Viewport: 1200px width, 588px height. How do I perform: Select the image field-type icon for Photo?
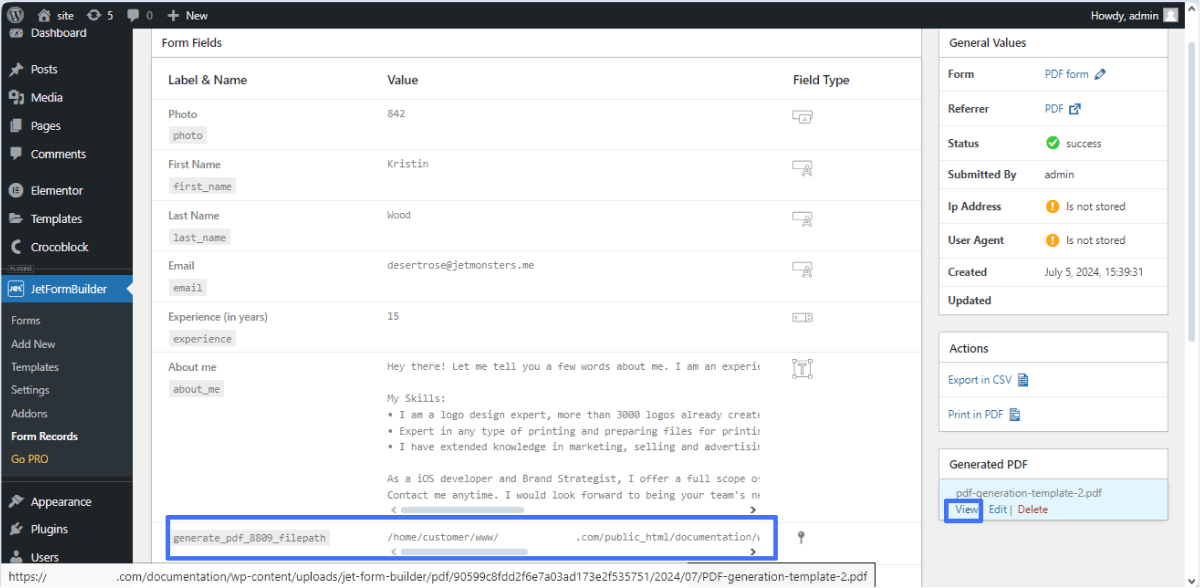click(802, 116)
